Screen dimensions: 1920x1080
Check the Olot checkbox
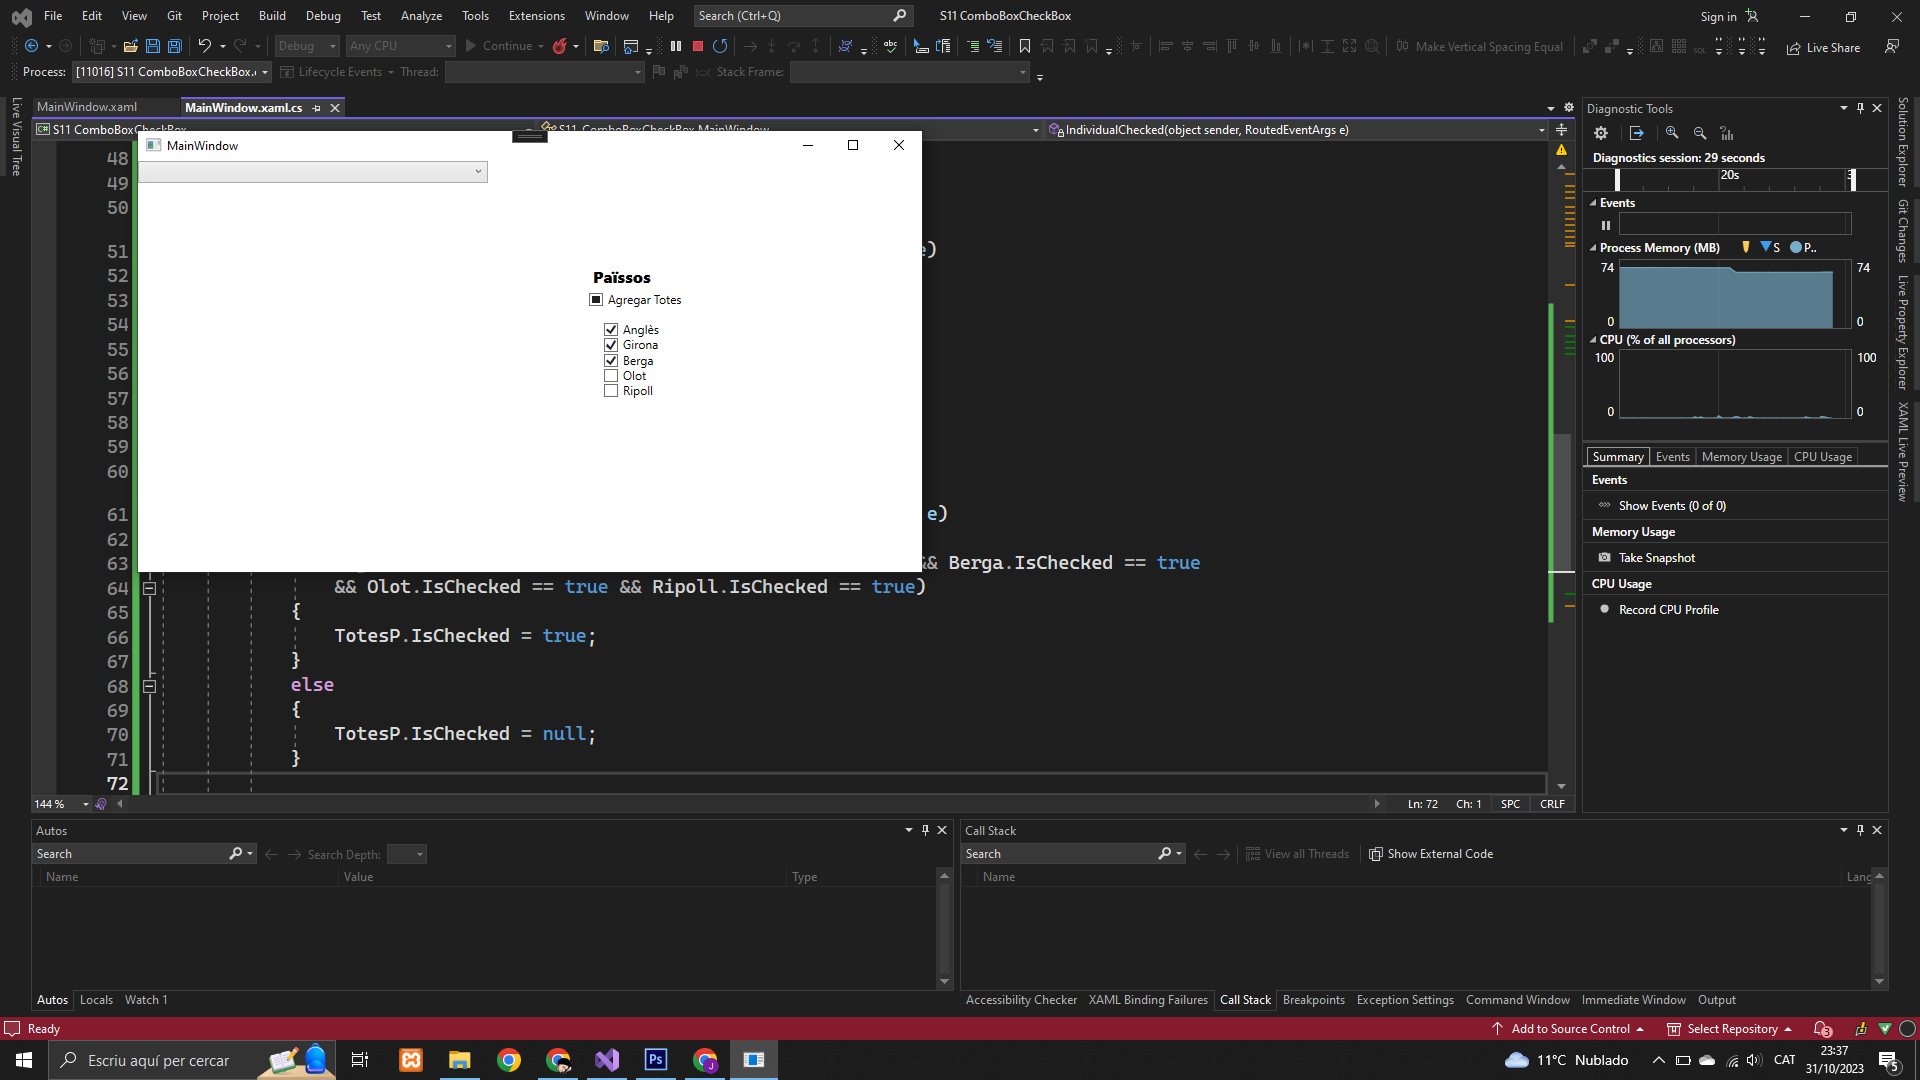[611, 376]
